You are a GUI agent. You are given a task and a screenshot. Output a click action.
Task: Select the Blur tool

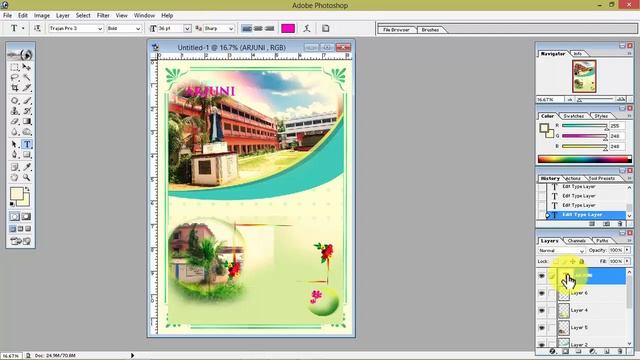point(15,132)
